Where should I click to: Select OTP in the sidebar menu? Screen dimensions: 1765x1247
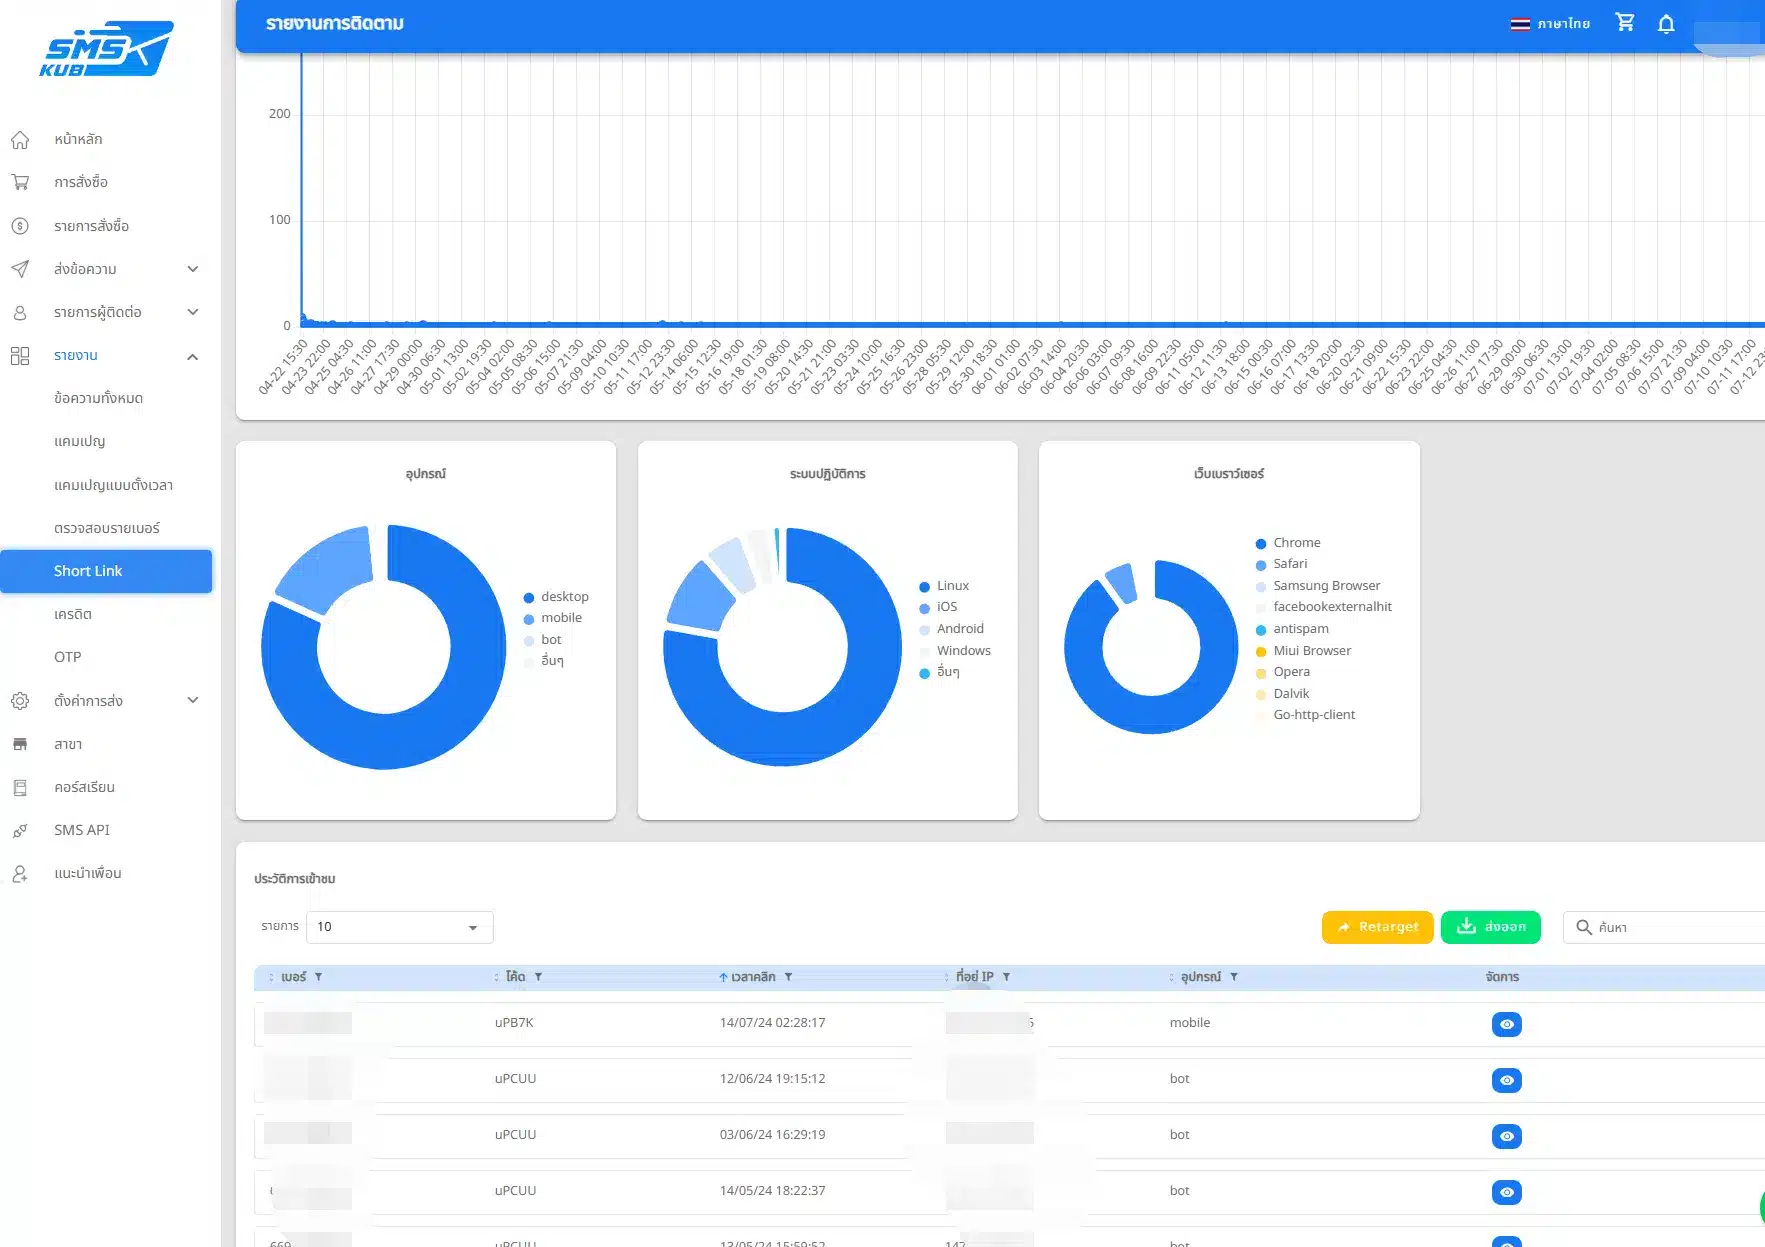coord(68,657)
